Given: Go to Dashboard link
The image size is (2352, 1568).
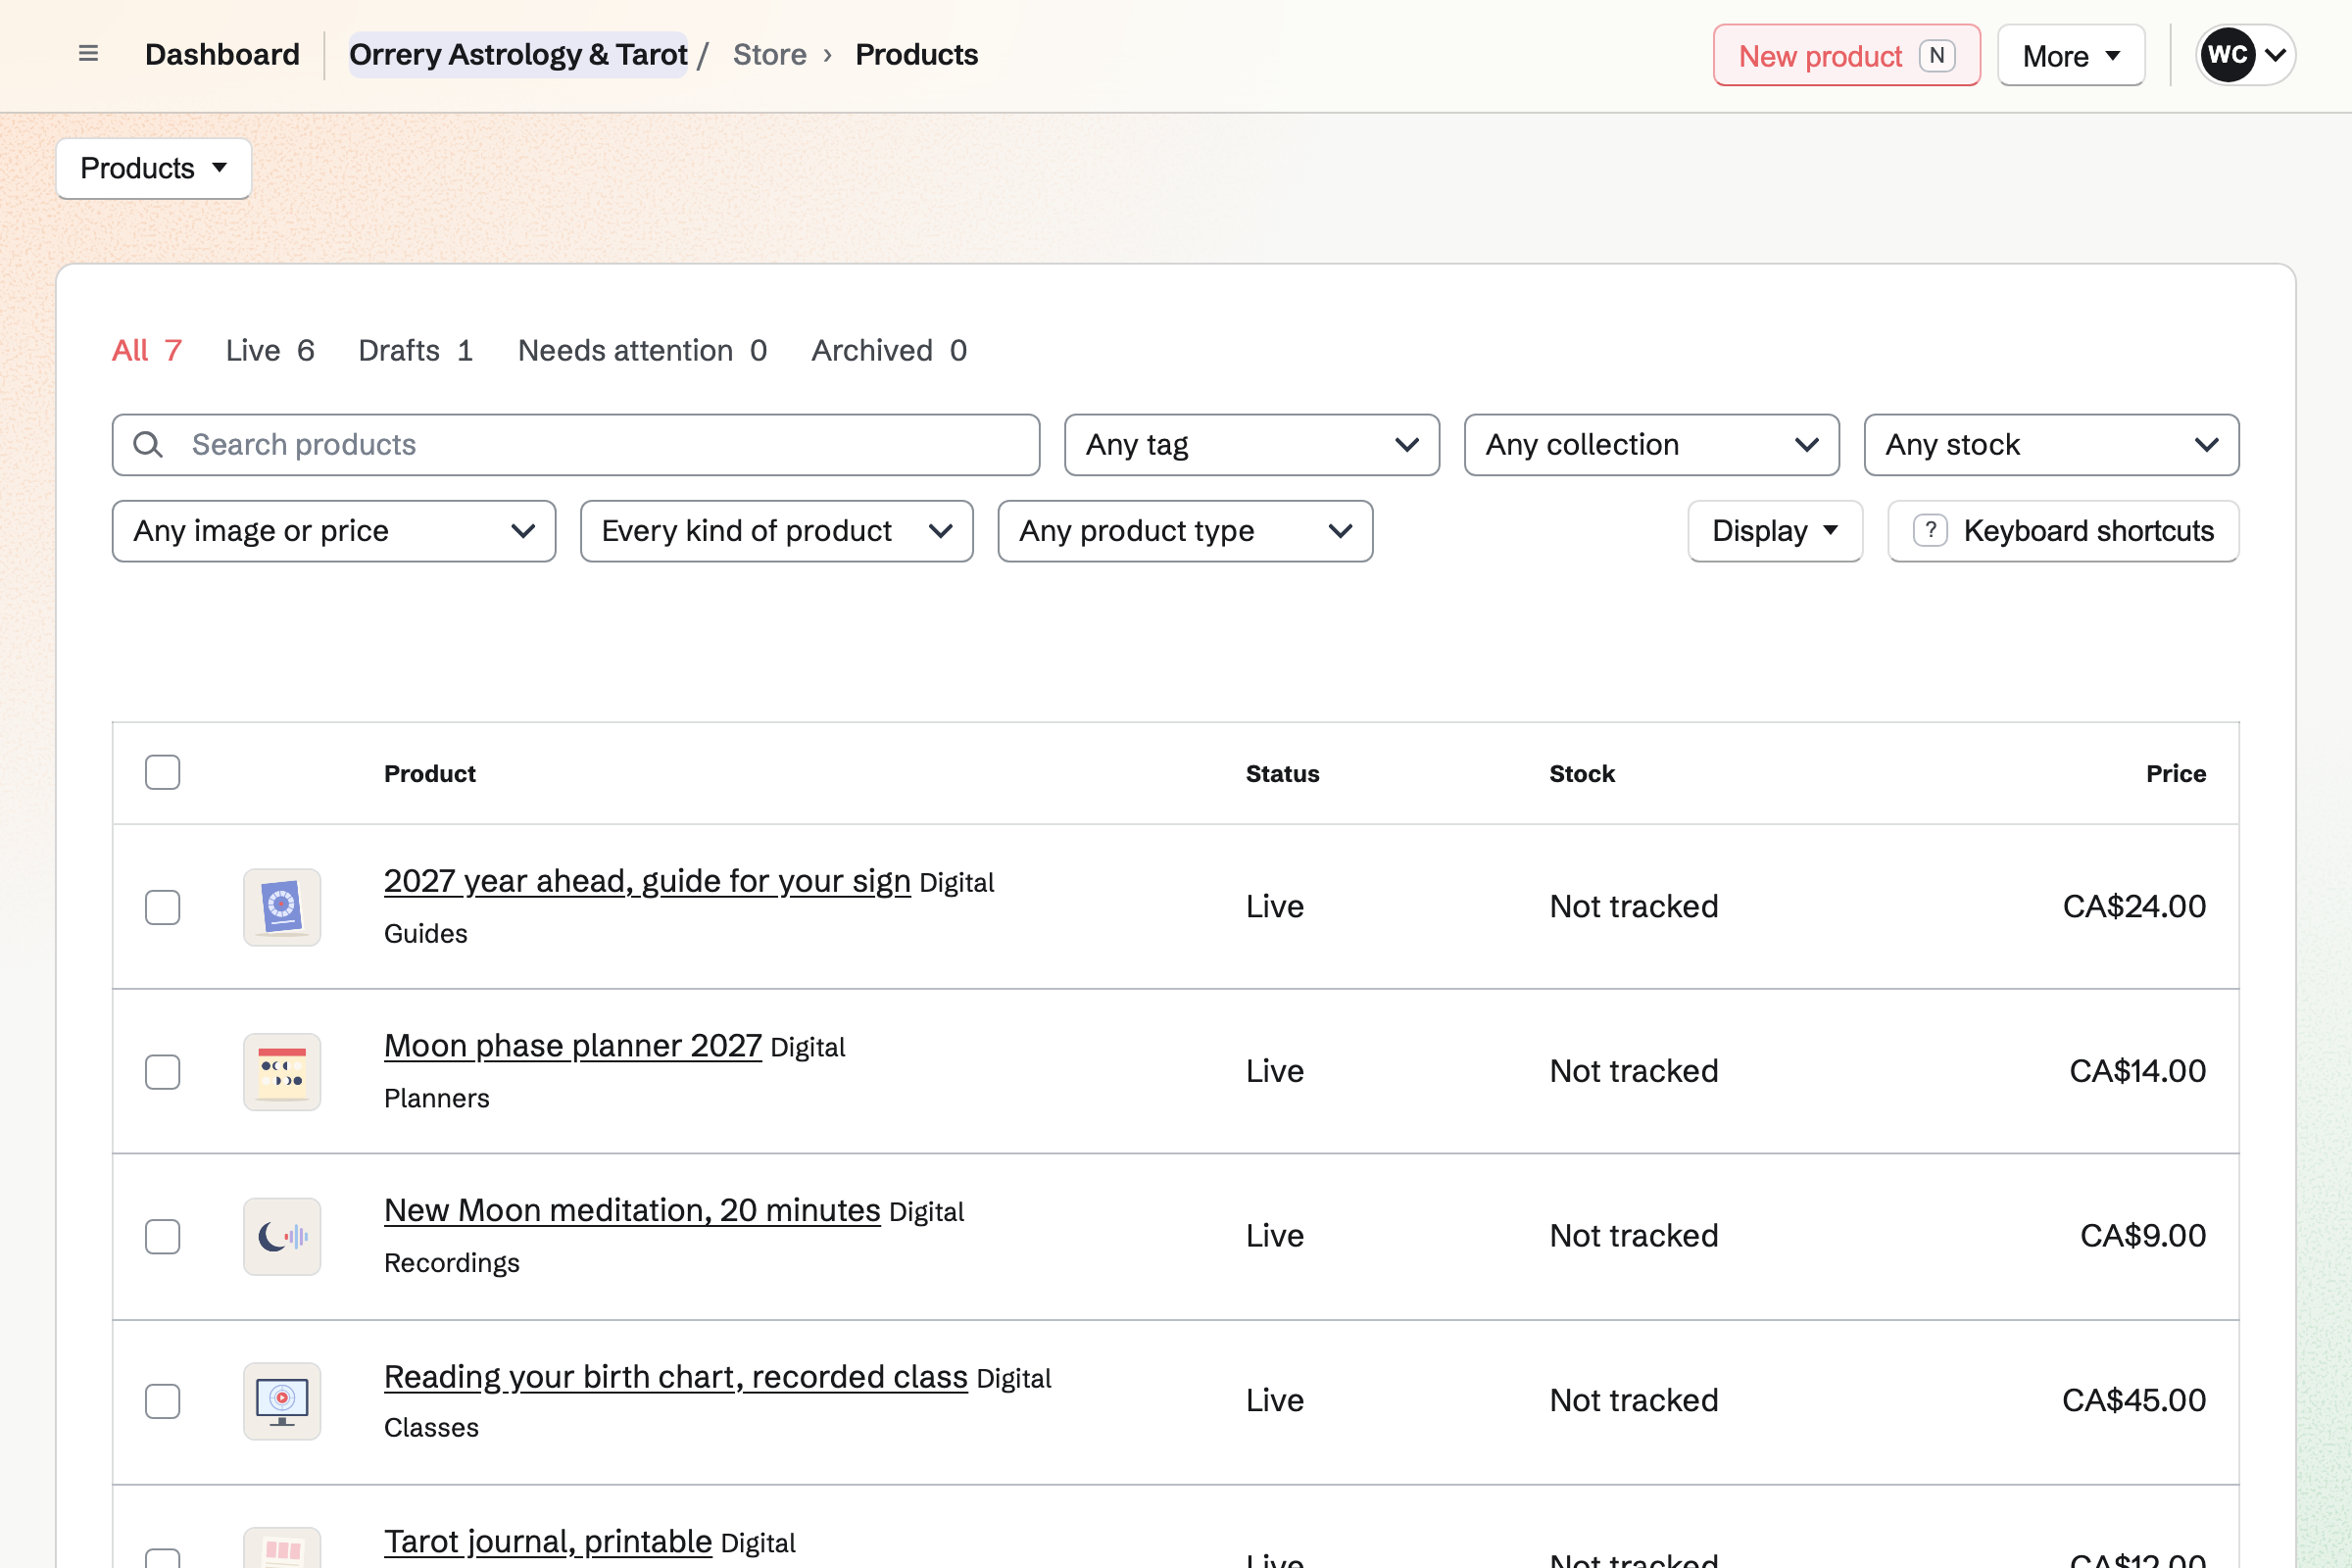Looking at the screenshot, I should (222, 54).
